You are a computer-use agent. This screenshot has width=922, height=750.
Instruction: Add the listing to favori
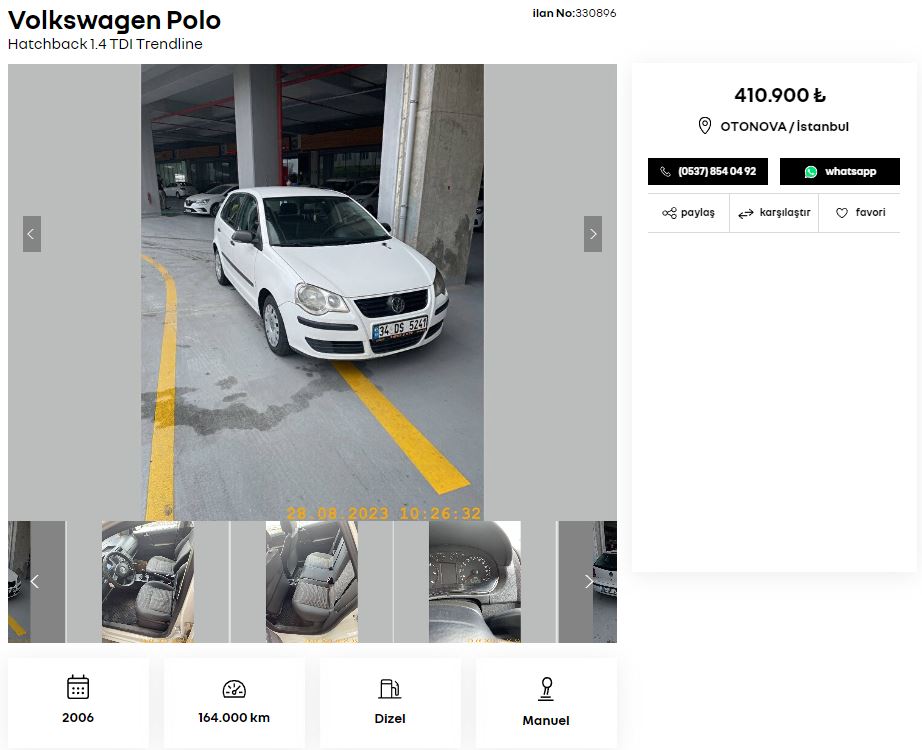click(x=860, y=212)
